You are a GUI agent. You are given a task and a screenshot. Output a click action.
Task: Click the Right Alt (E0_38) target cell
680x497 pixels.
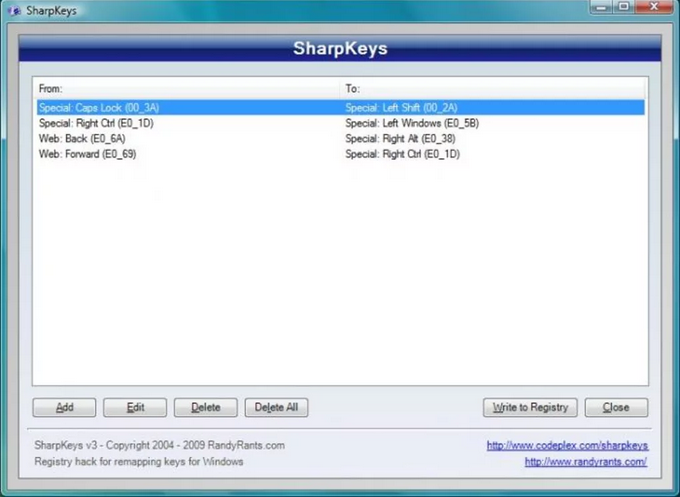[x=400, y=139]
